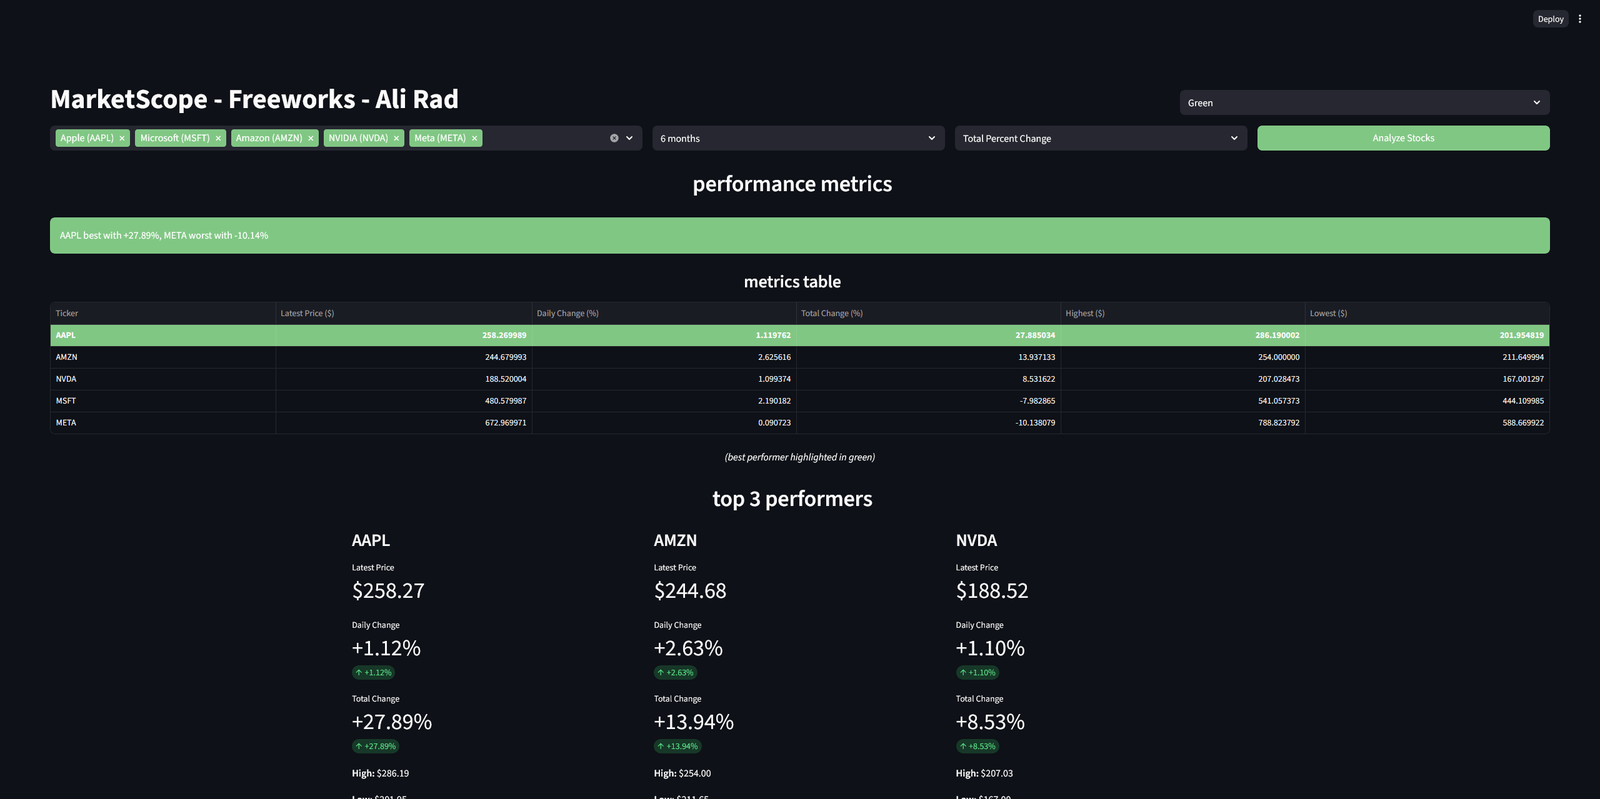This screenshot has width=1600, height=799.
Task: Click the 188.520004 price cell
Action: tap(404, 379)
